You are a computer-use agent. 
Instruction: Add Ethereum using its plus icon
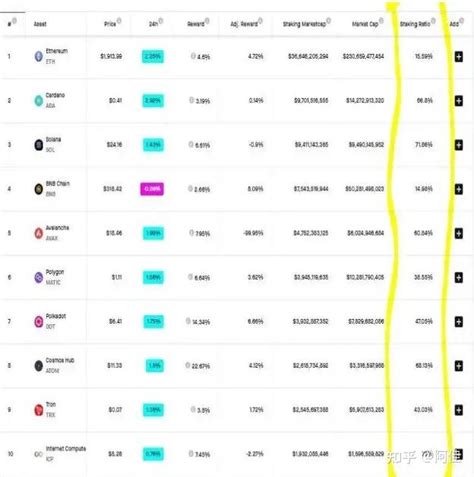[x=459, y=57]
